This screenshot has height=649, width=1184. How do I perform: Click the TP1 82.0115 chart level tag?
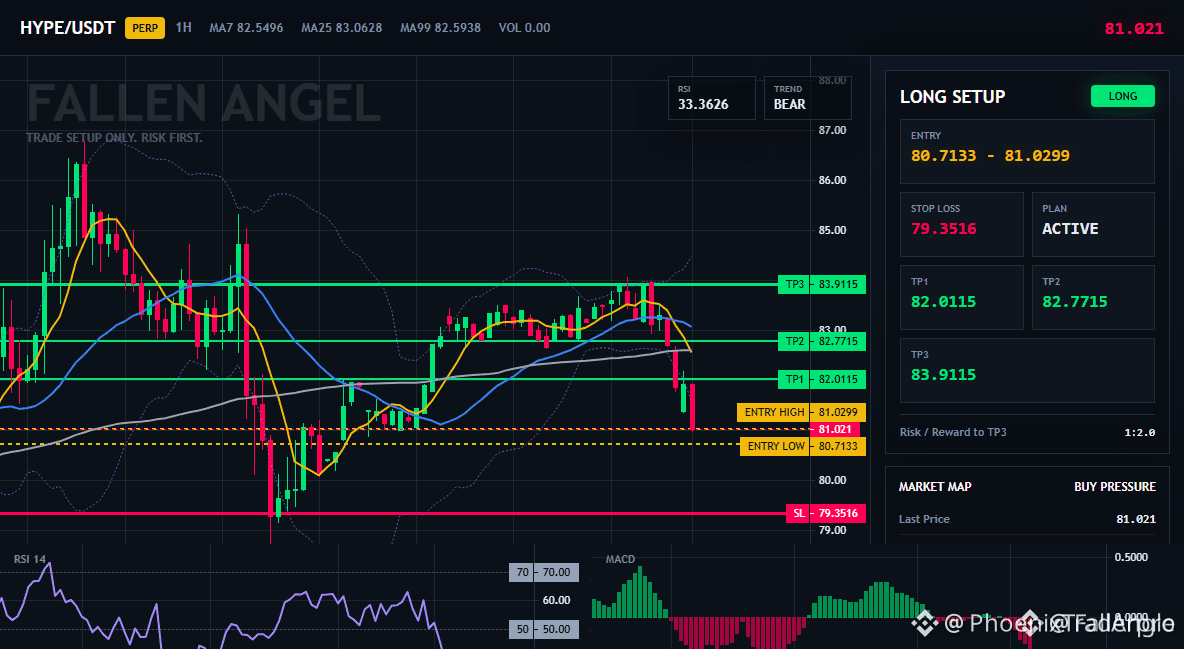[822, 379]
